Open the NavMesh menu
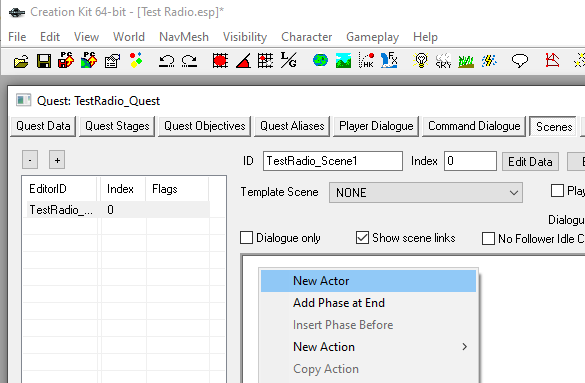Image resolution: width=585 pixels, height=383 pixels. pos(184,37)
